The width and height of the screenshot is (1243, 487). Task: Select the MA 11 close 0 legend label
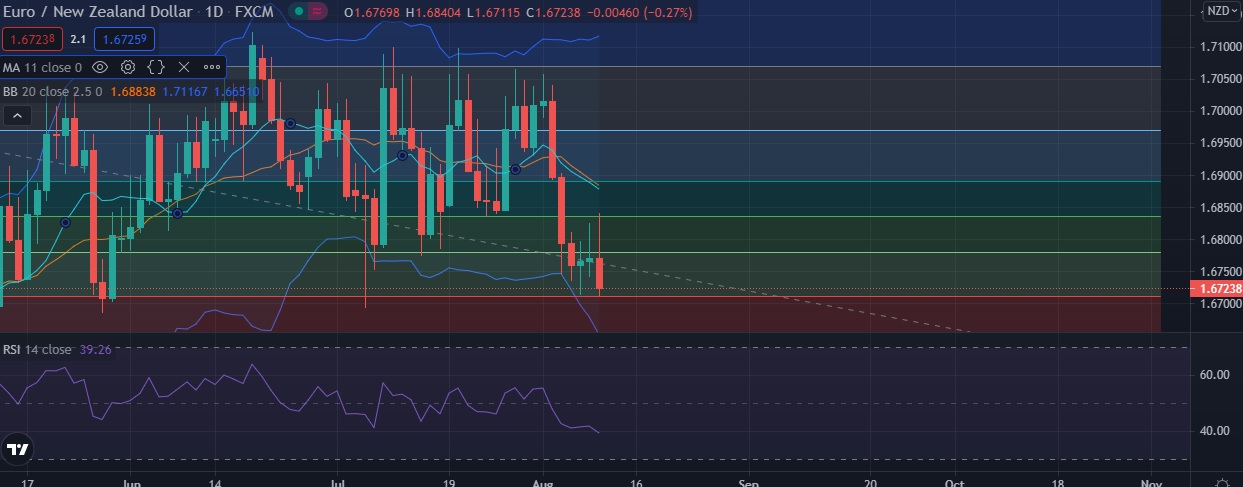(42, 68)
